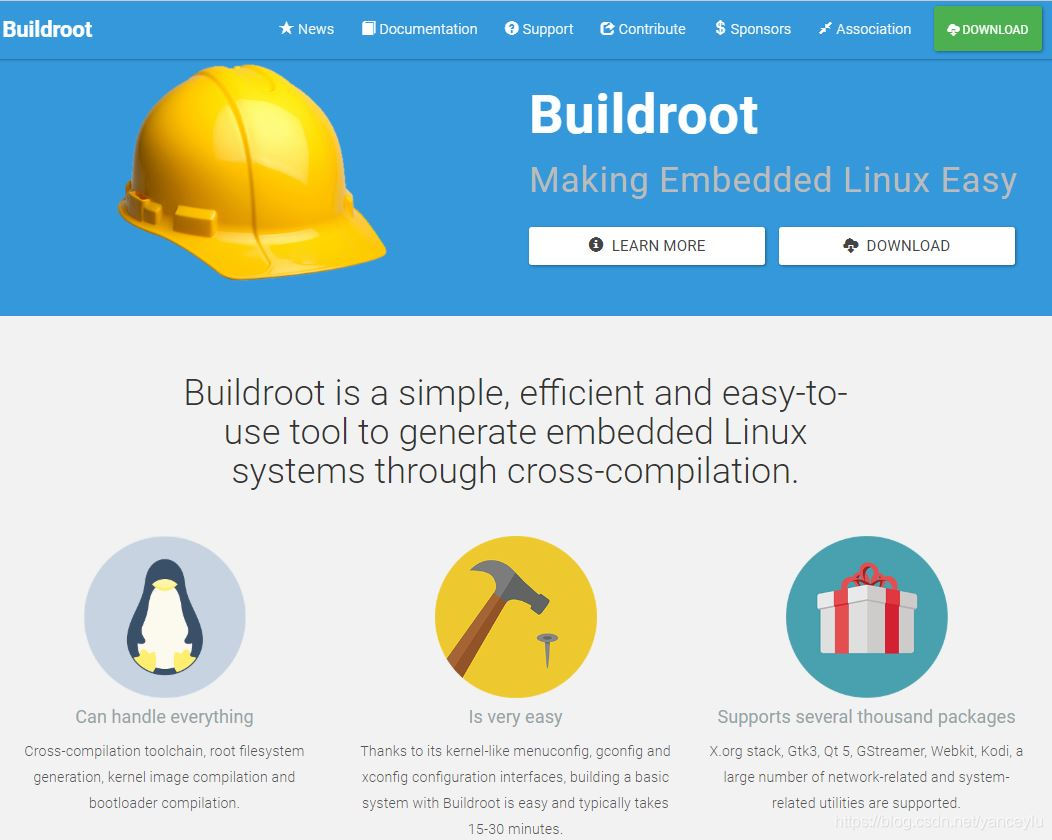Click the cross-compilation toolchain description paragraph
Viewport: 1052px width, 840px height.
(x=164, y=777)
